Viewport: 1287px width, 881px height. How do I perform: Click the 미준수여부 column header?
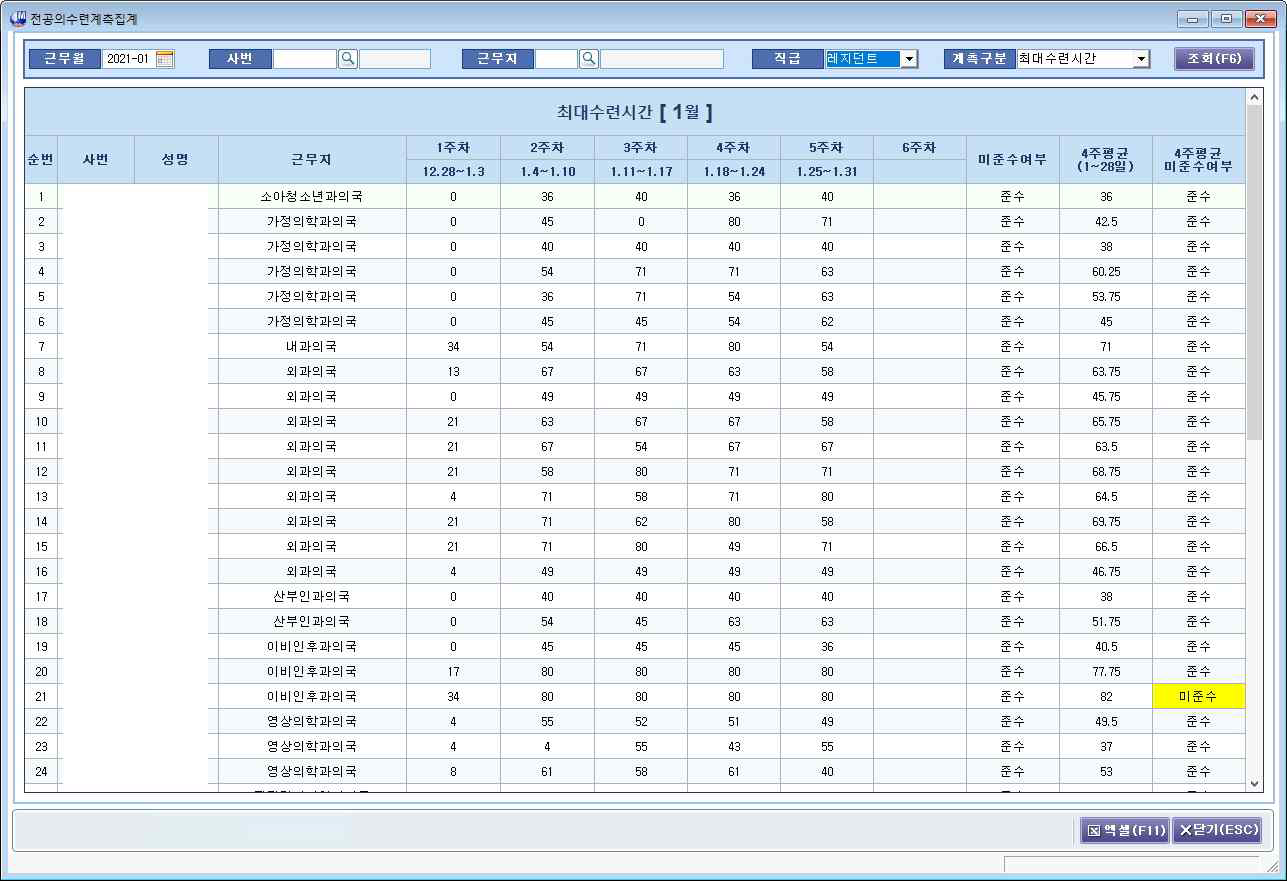[1012, 160]
